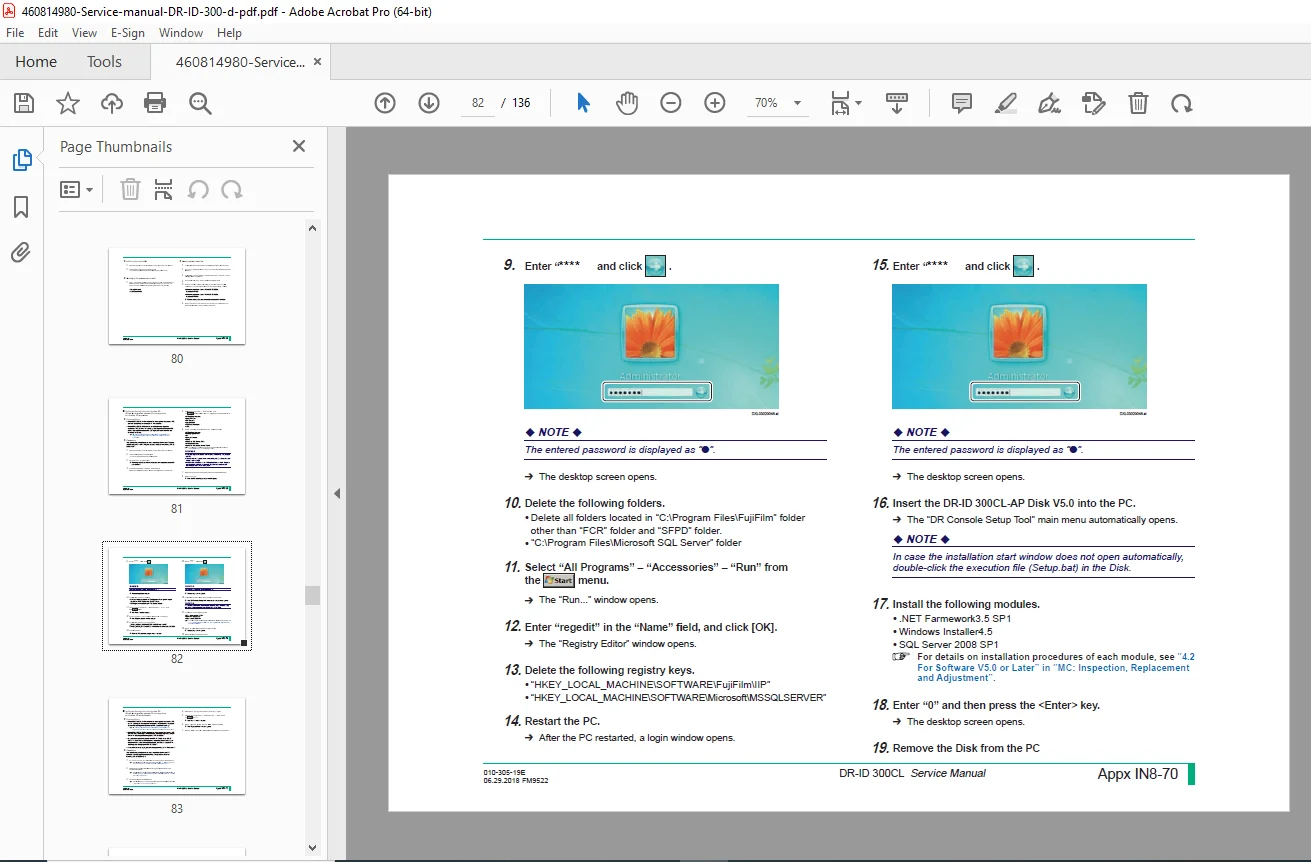The width and height of the screenshot is (1311, 862).
Task: Open the E-Sign menu
Action: point(128,33)
